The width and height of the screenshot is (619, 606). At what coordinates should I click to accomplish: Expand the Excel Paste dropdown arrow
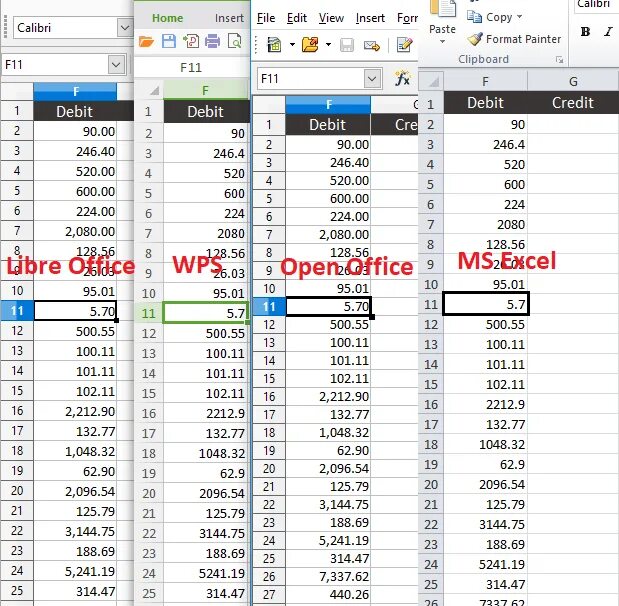pos(442,41)
